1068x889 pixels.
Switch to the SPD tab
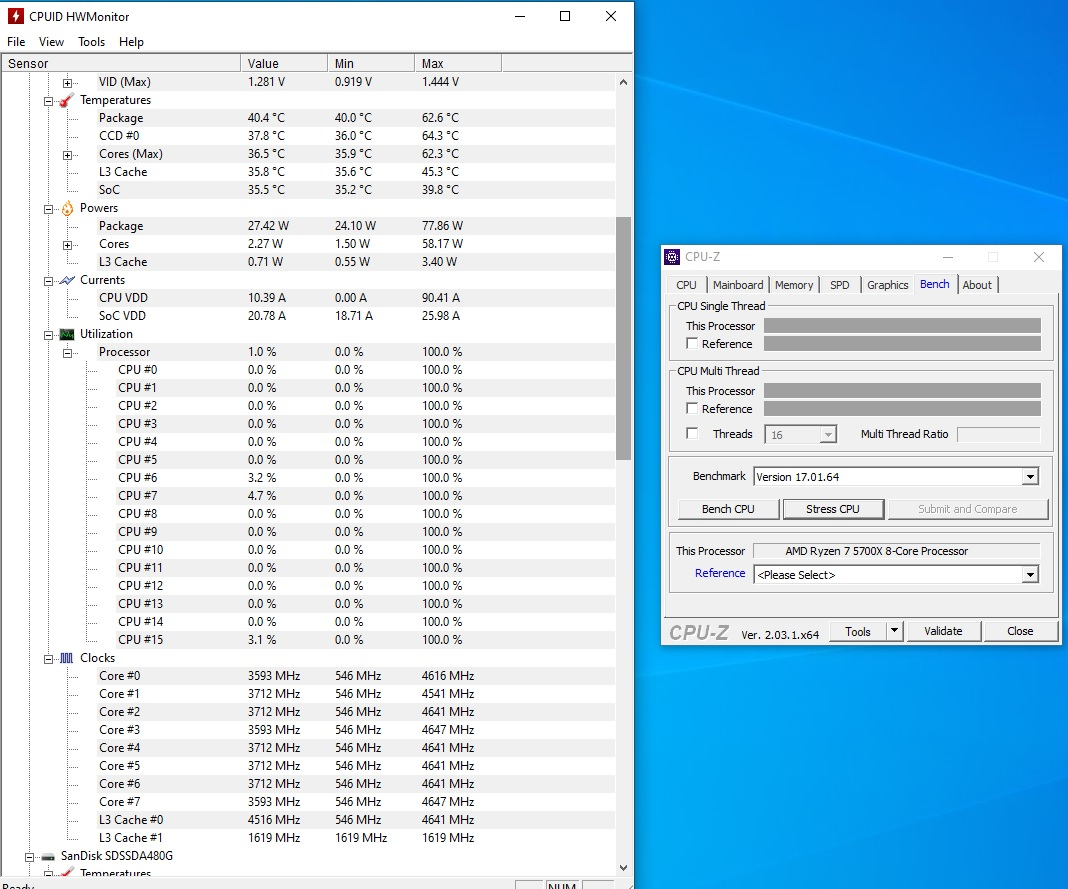[839, 285]
